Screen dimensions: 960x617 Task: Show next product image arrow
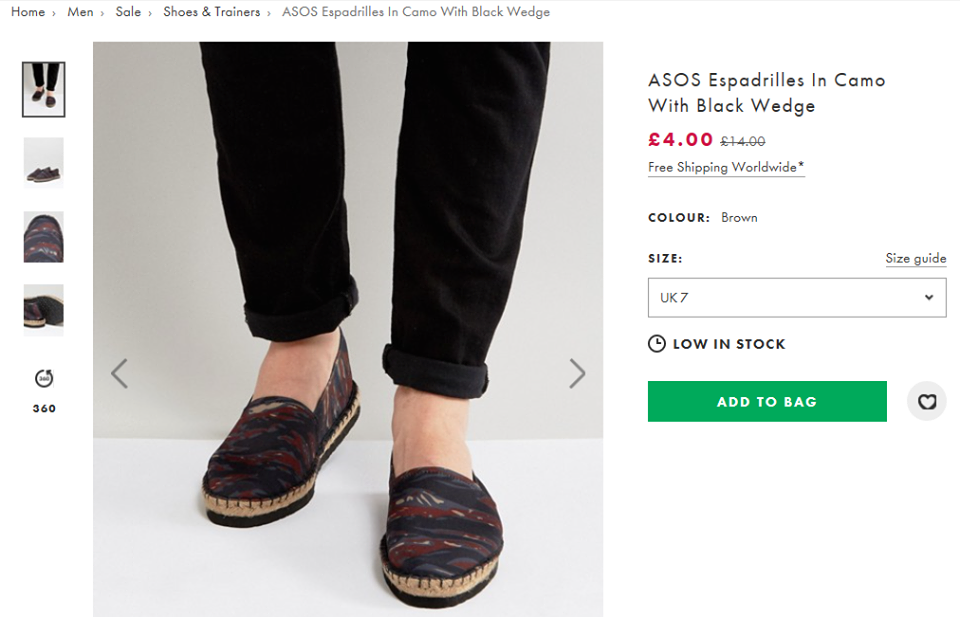[x=577, y=373]
